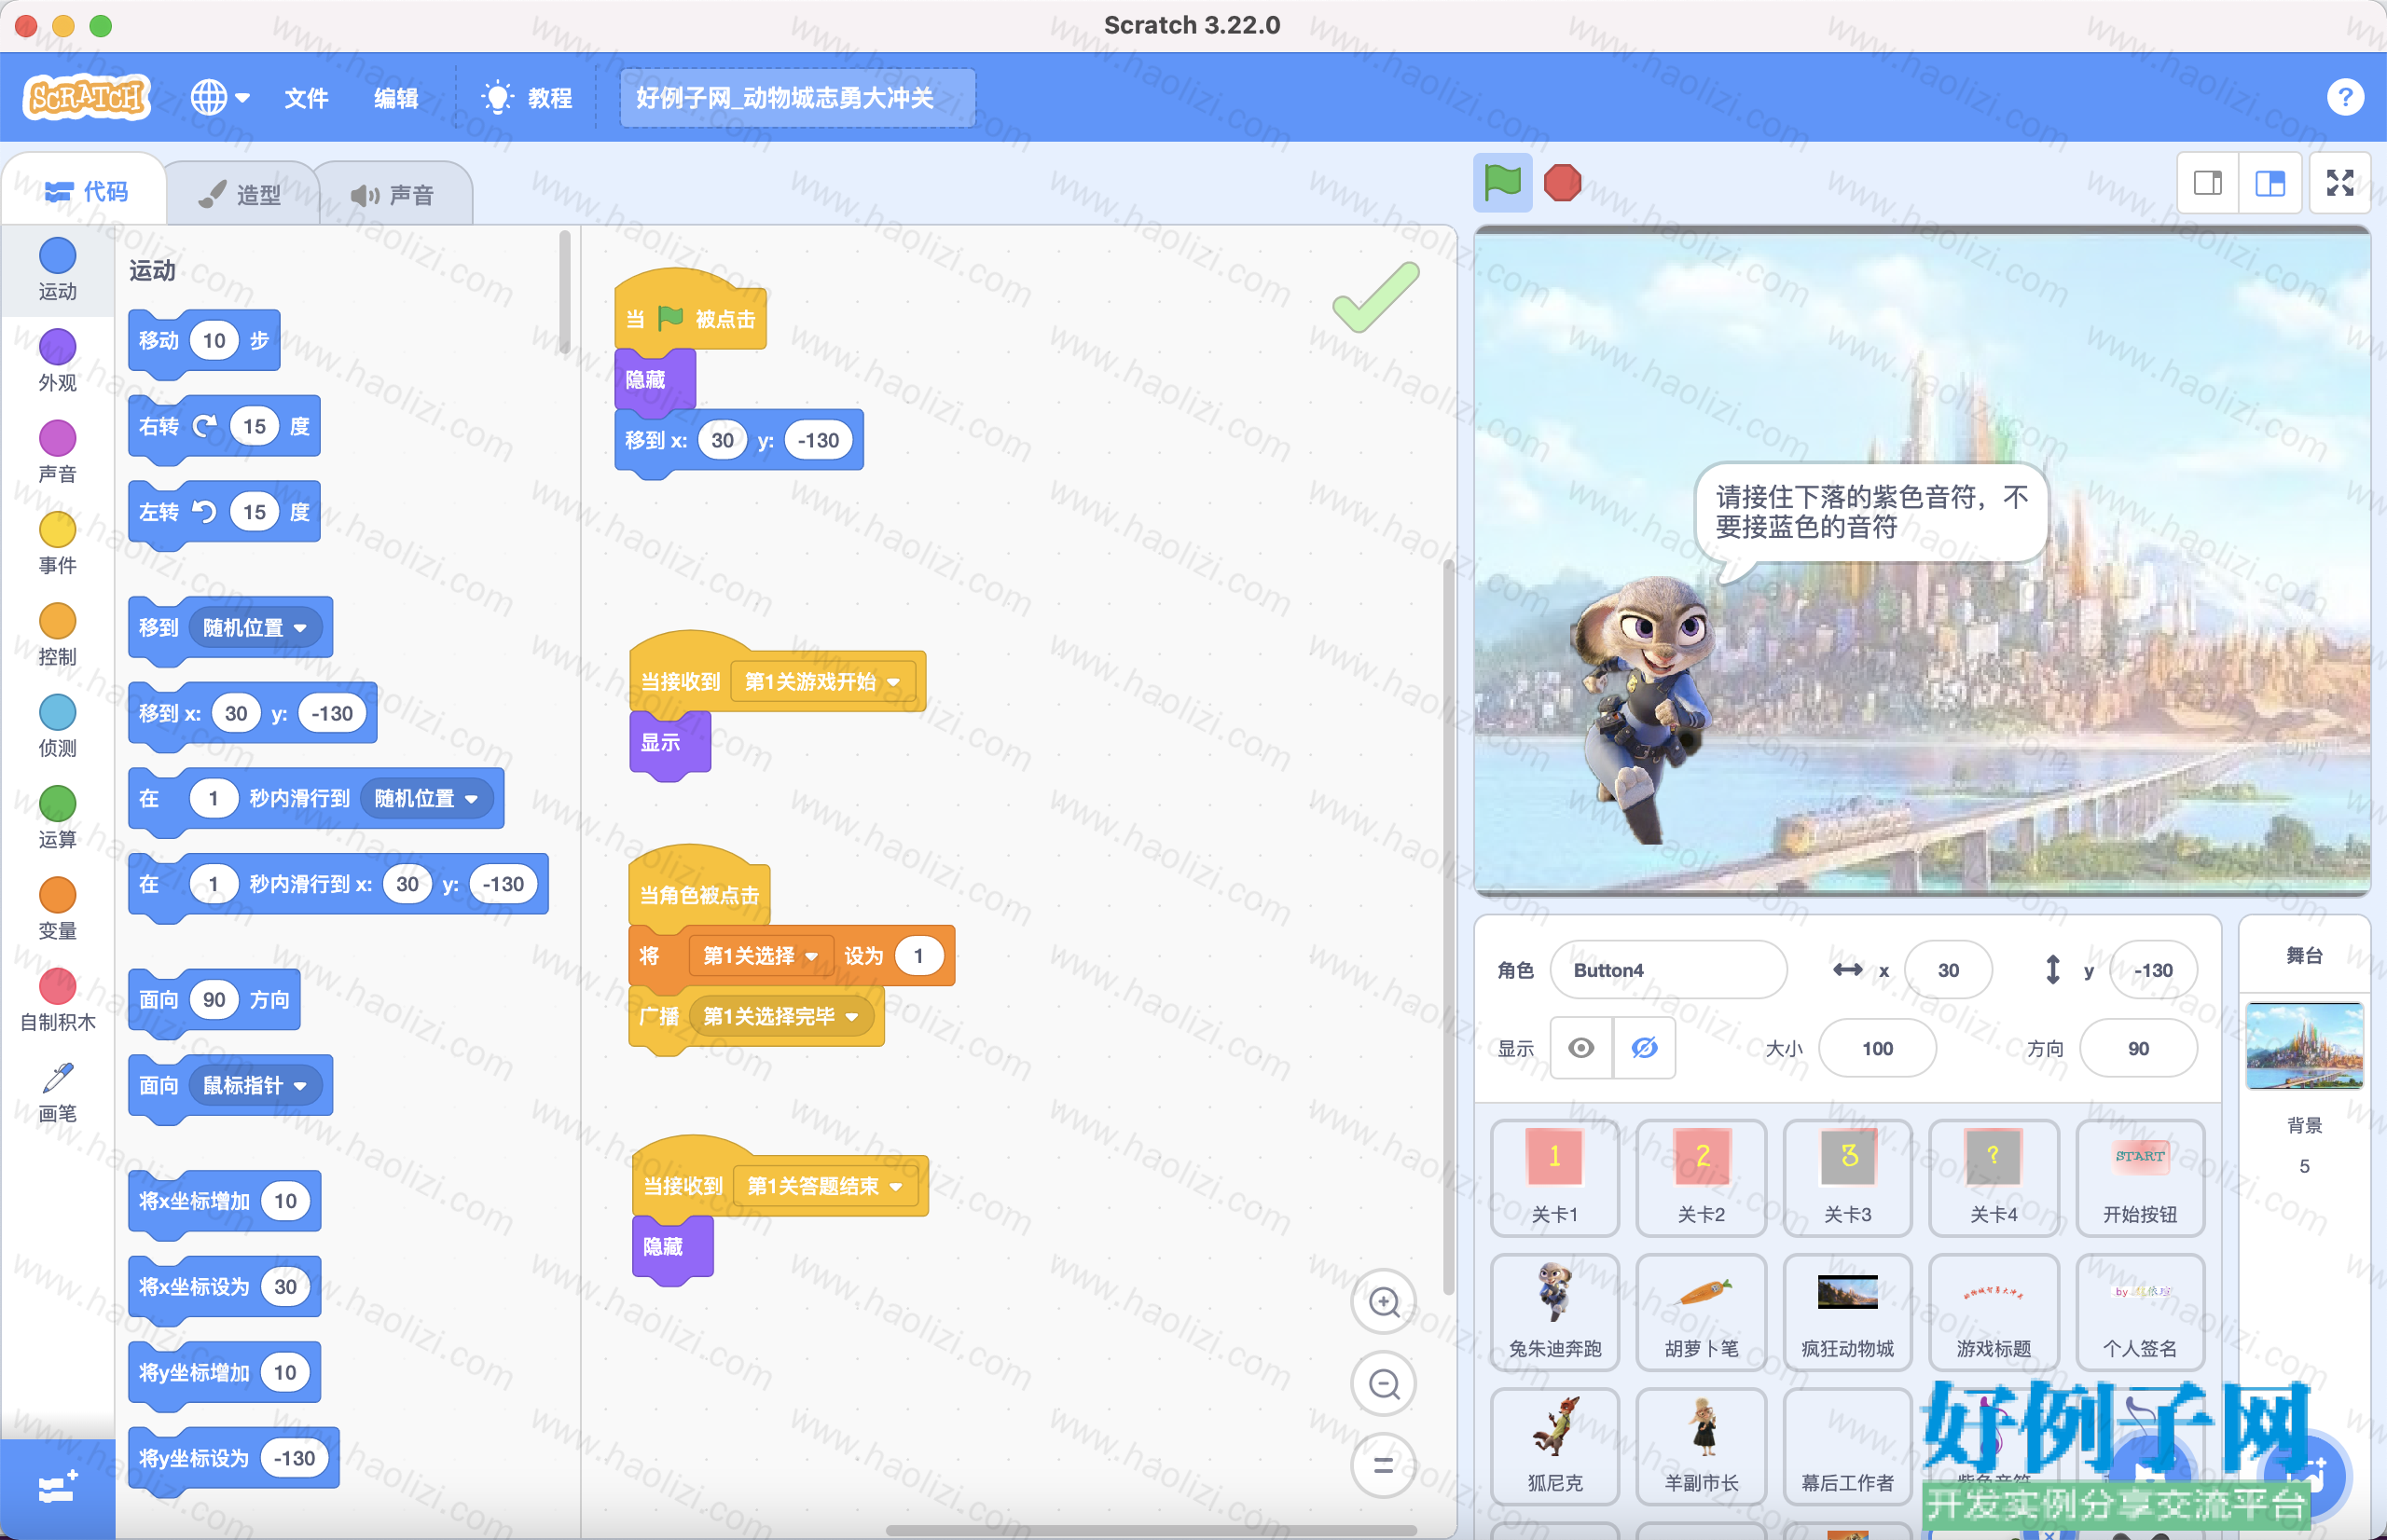Select the stage backdrop thumbnail
The image size is (2387, 1540).
pos(2304,1046)
